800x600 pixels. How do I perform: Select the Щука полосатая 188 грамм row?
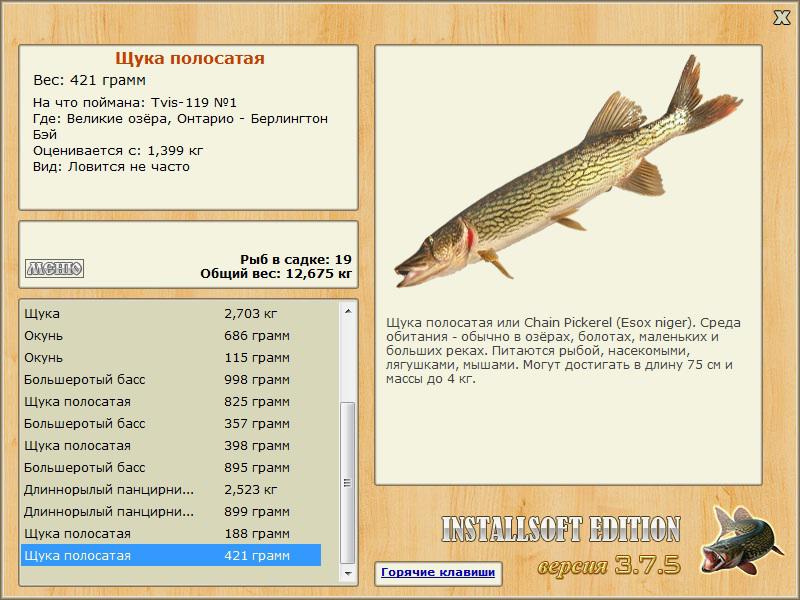[171, 534]
